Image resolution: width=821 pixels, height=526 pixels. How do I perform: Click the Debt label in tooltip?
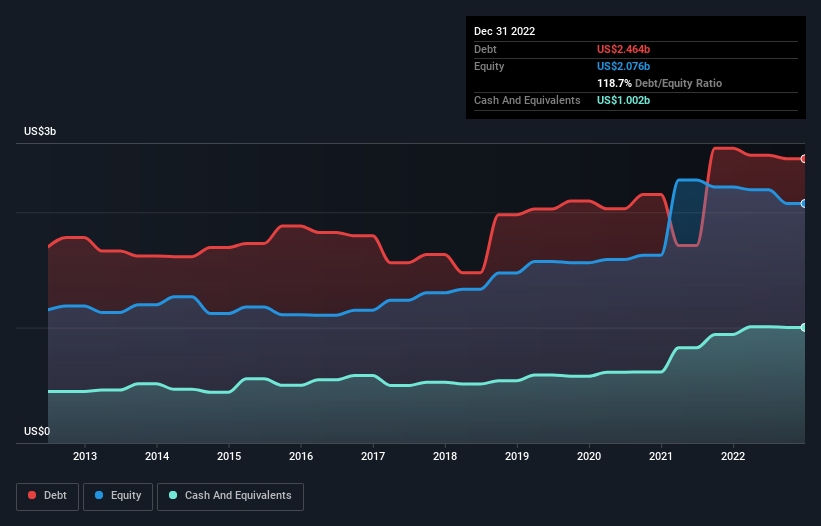pyautogui.click(x=485, y=49)
